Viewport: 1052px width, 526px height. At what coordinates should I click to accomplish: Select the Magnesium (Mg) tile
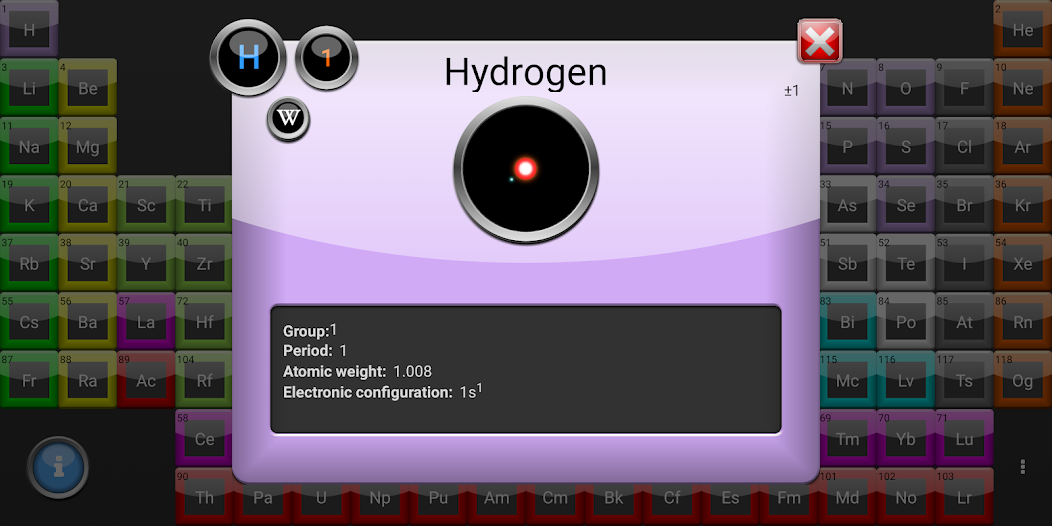coord(88,148)
